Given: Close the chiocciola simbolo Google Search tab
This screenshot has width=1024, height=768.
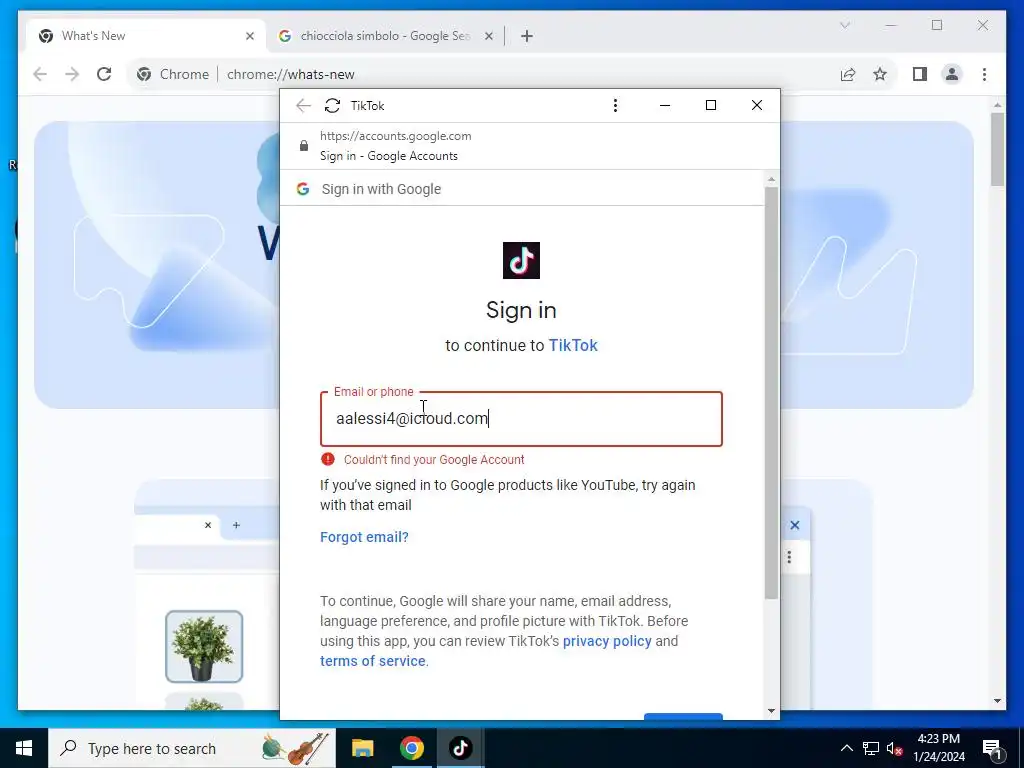Looking at the screenshot, I should pyautogui.click(x=488, y=36).
